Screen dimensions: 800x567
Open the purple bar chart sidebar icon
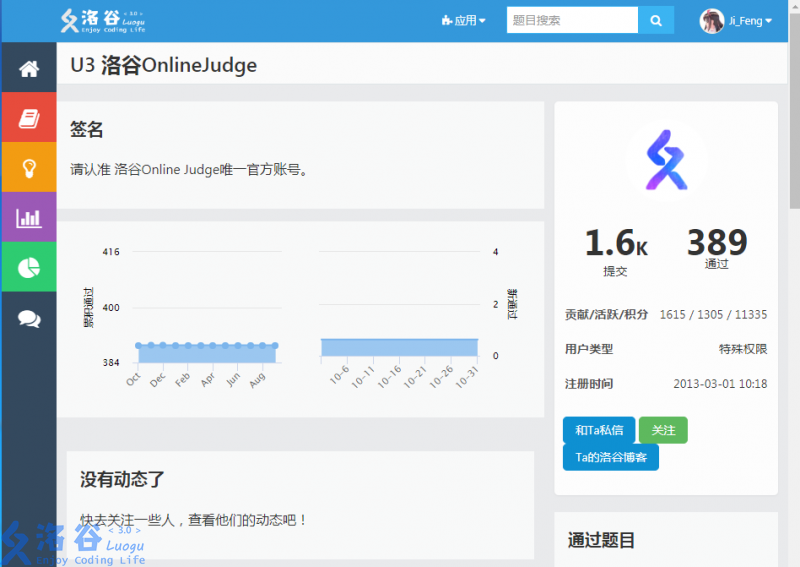point(29,218)
